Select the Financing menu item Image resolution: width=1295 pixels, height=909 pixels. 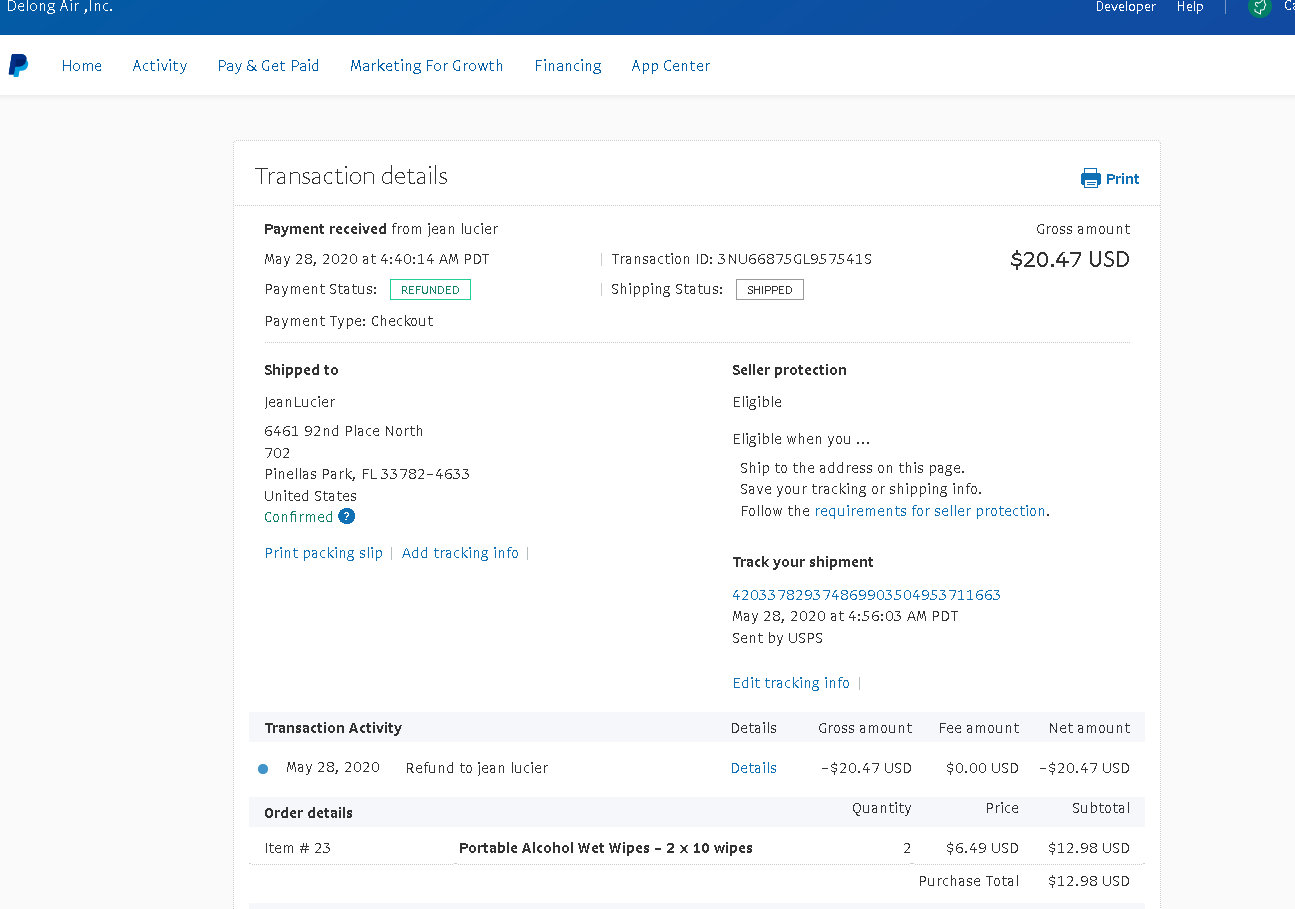click(568, 66)
